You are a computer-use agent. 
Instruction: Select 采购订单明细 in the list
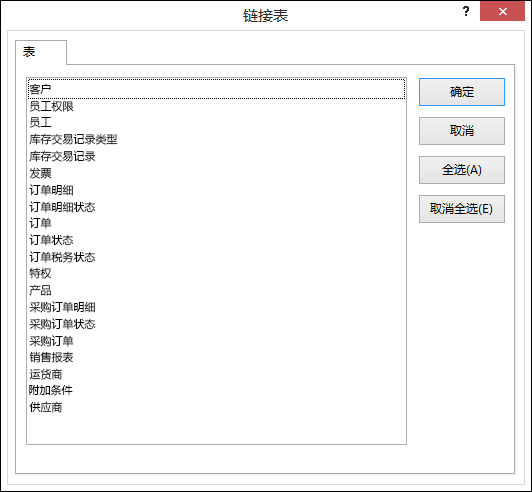pyautogui.click(x=216, y=307)
